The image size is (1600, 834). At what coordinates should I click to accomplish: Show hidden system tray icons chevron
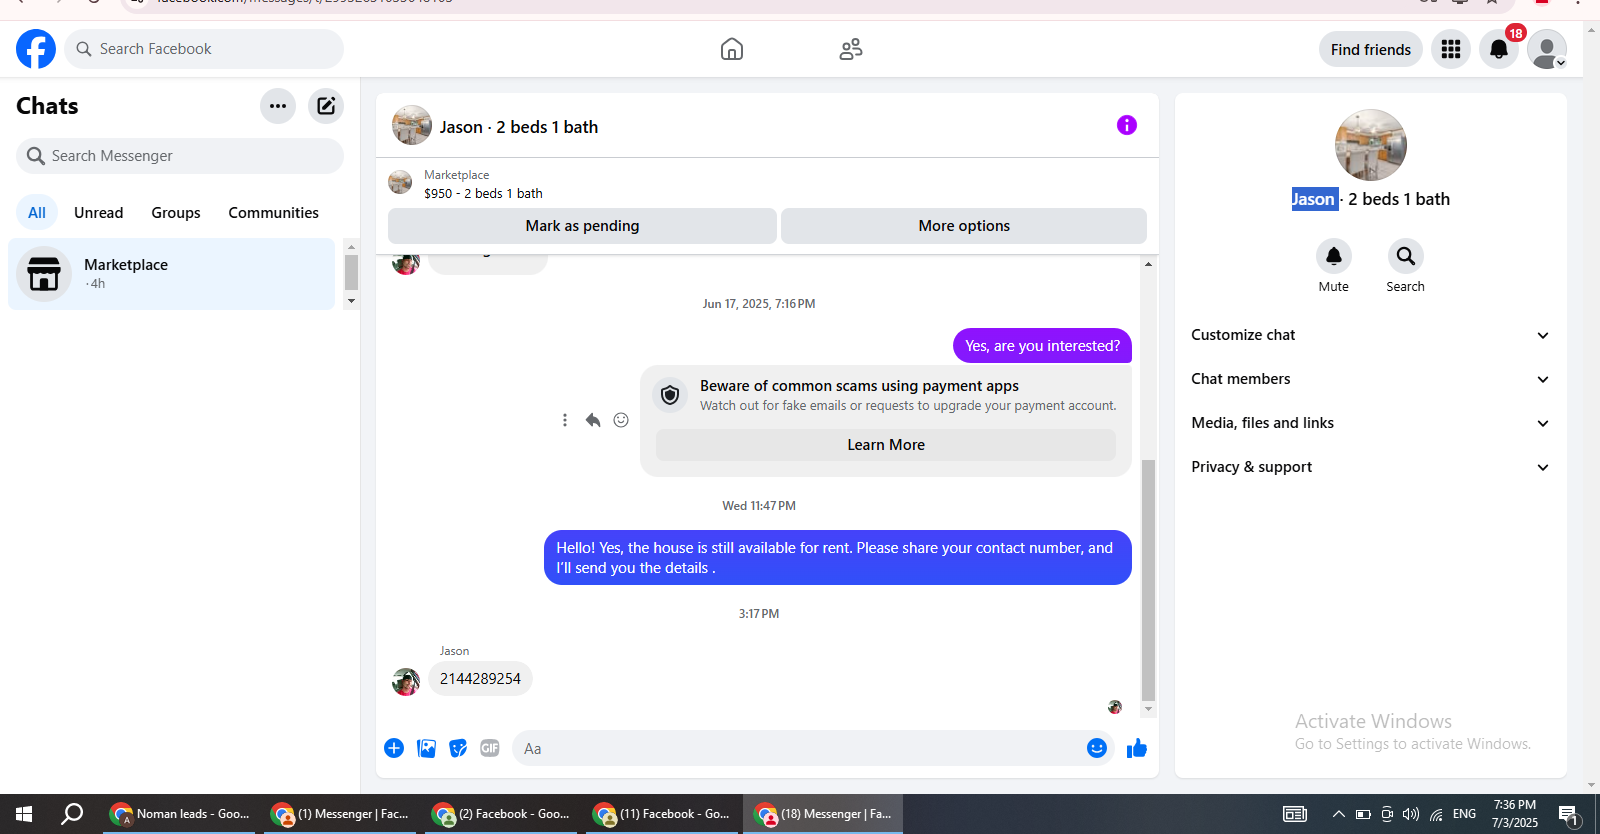pyautogui.click(x=1338, y=814)
